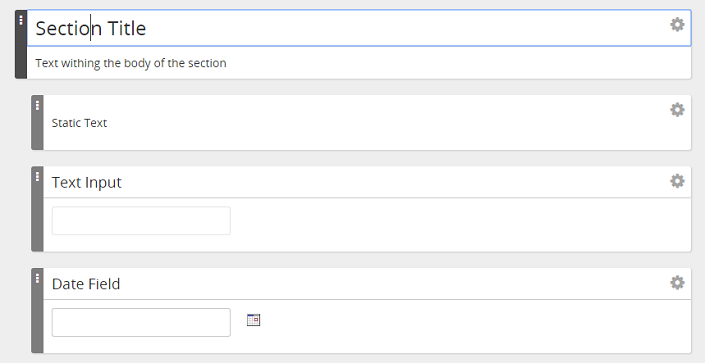Screen dimensions: 705x363
Task: Select the Text Input gray side strip
Action: tap(37, 209)
